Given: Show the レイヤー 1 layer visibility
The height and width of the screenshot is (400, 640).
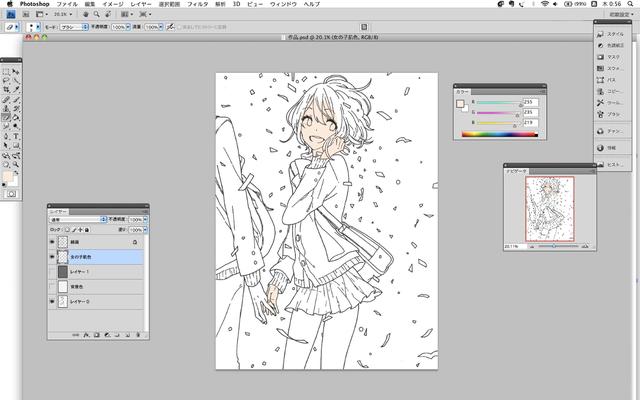Looking at the screenshot, I should coord(53,271).
